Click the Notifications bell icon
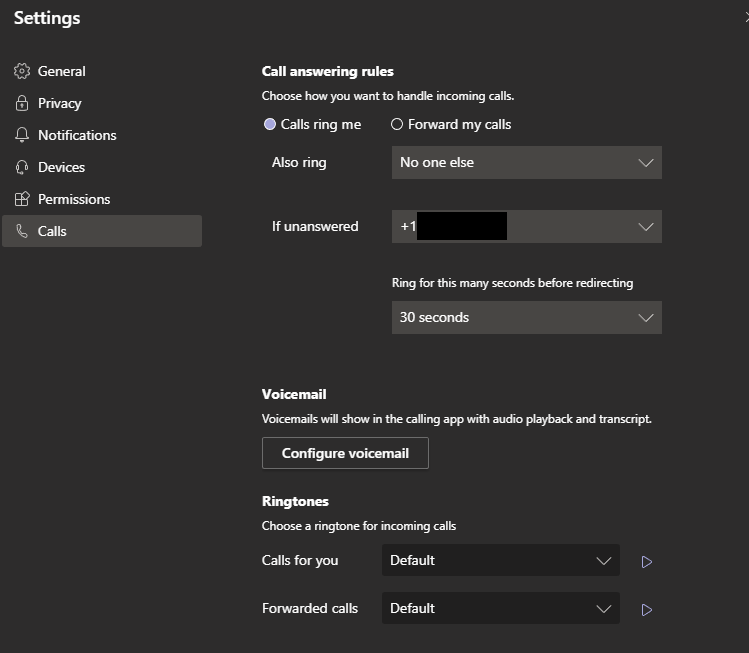Image resolution: width=749 pixels, height=653 pixels. 22,135
